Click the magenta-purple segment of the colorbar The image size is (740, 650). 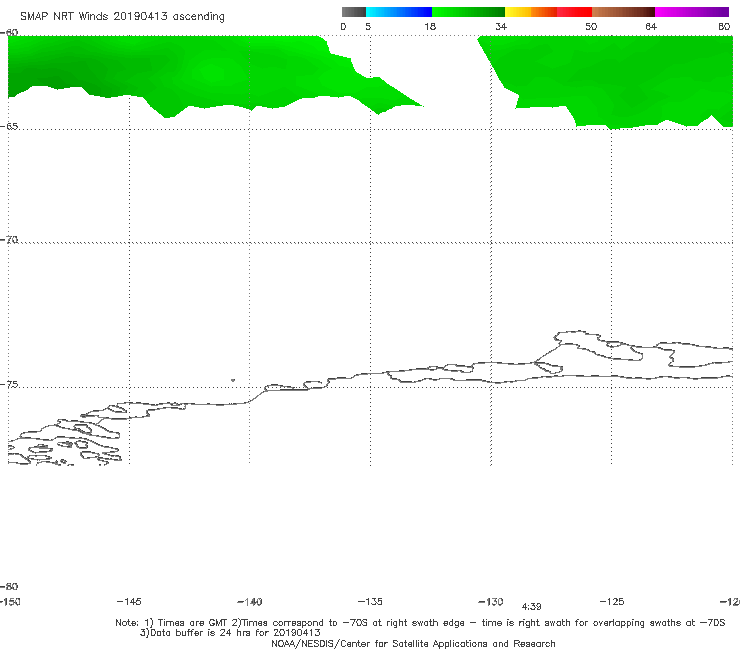692,12
